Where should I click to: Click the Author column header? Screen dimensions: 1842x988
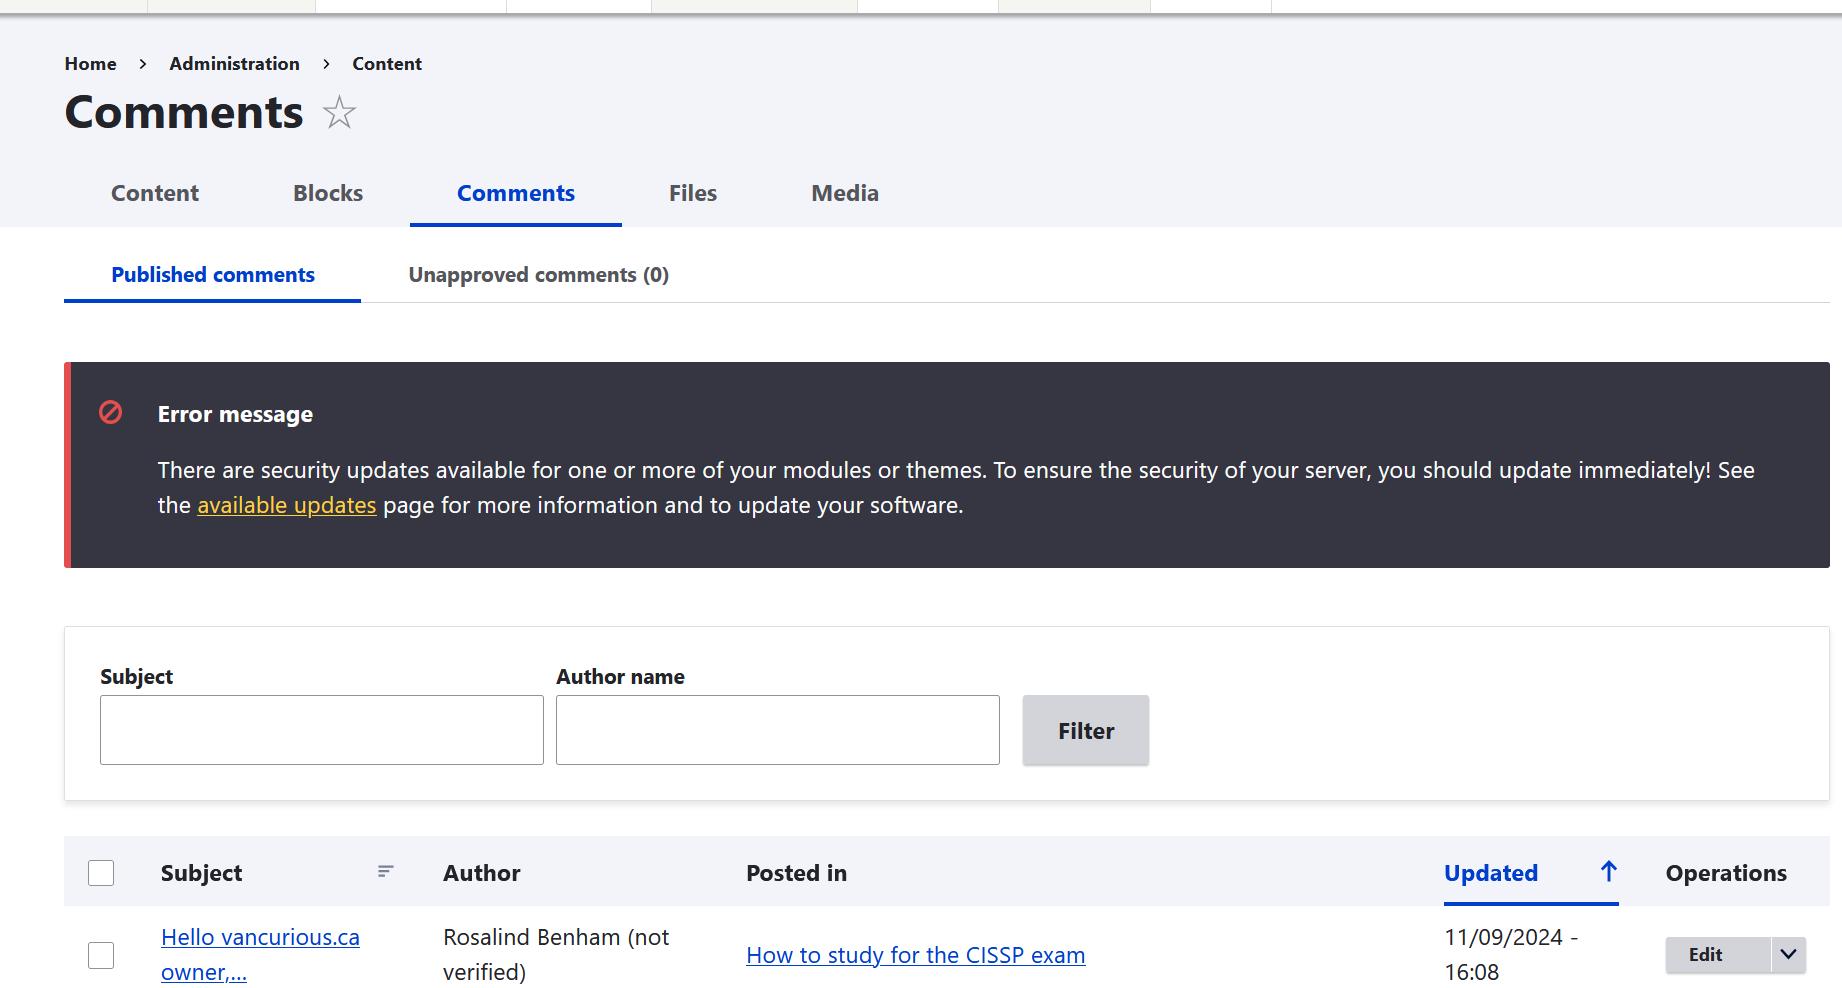[x=482, y=873]
